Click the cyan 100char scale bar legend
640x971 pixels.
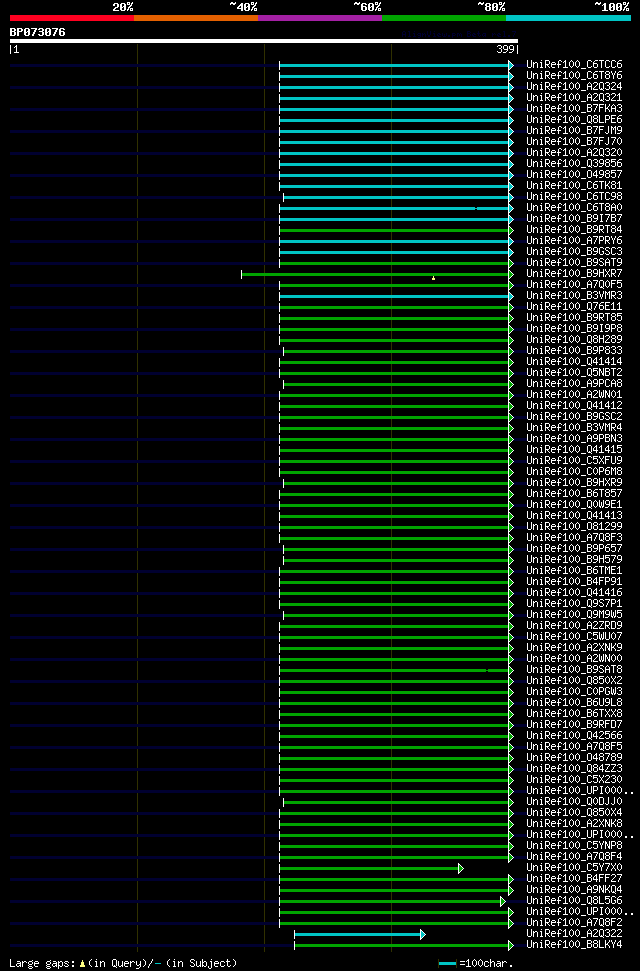point(447,964)
